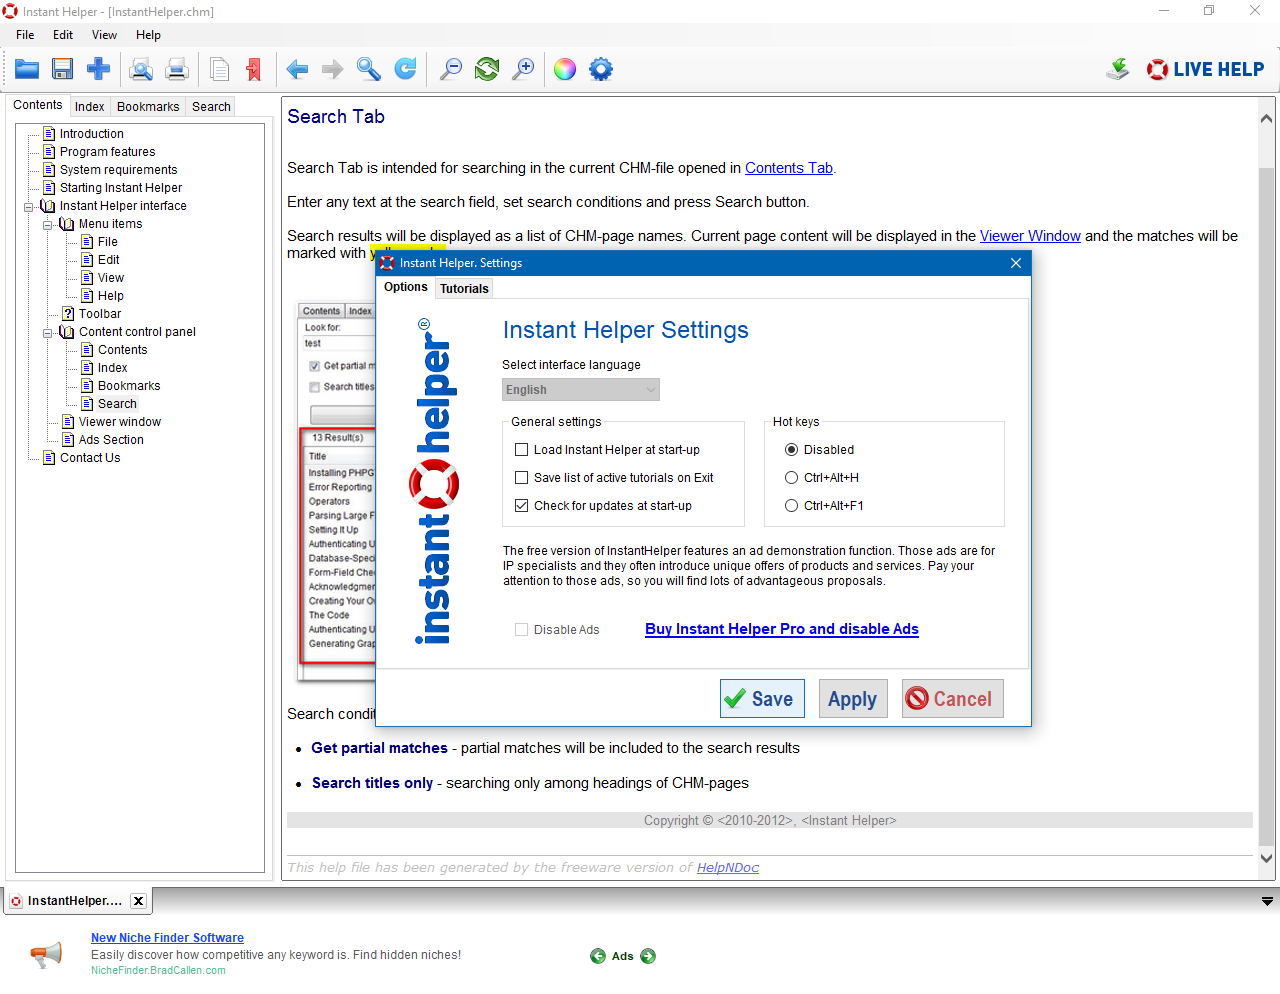Follow the Viewer Window link
This screenshot has height=994, width=1280.
1030,236
